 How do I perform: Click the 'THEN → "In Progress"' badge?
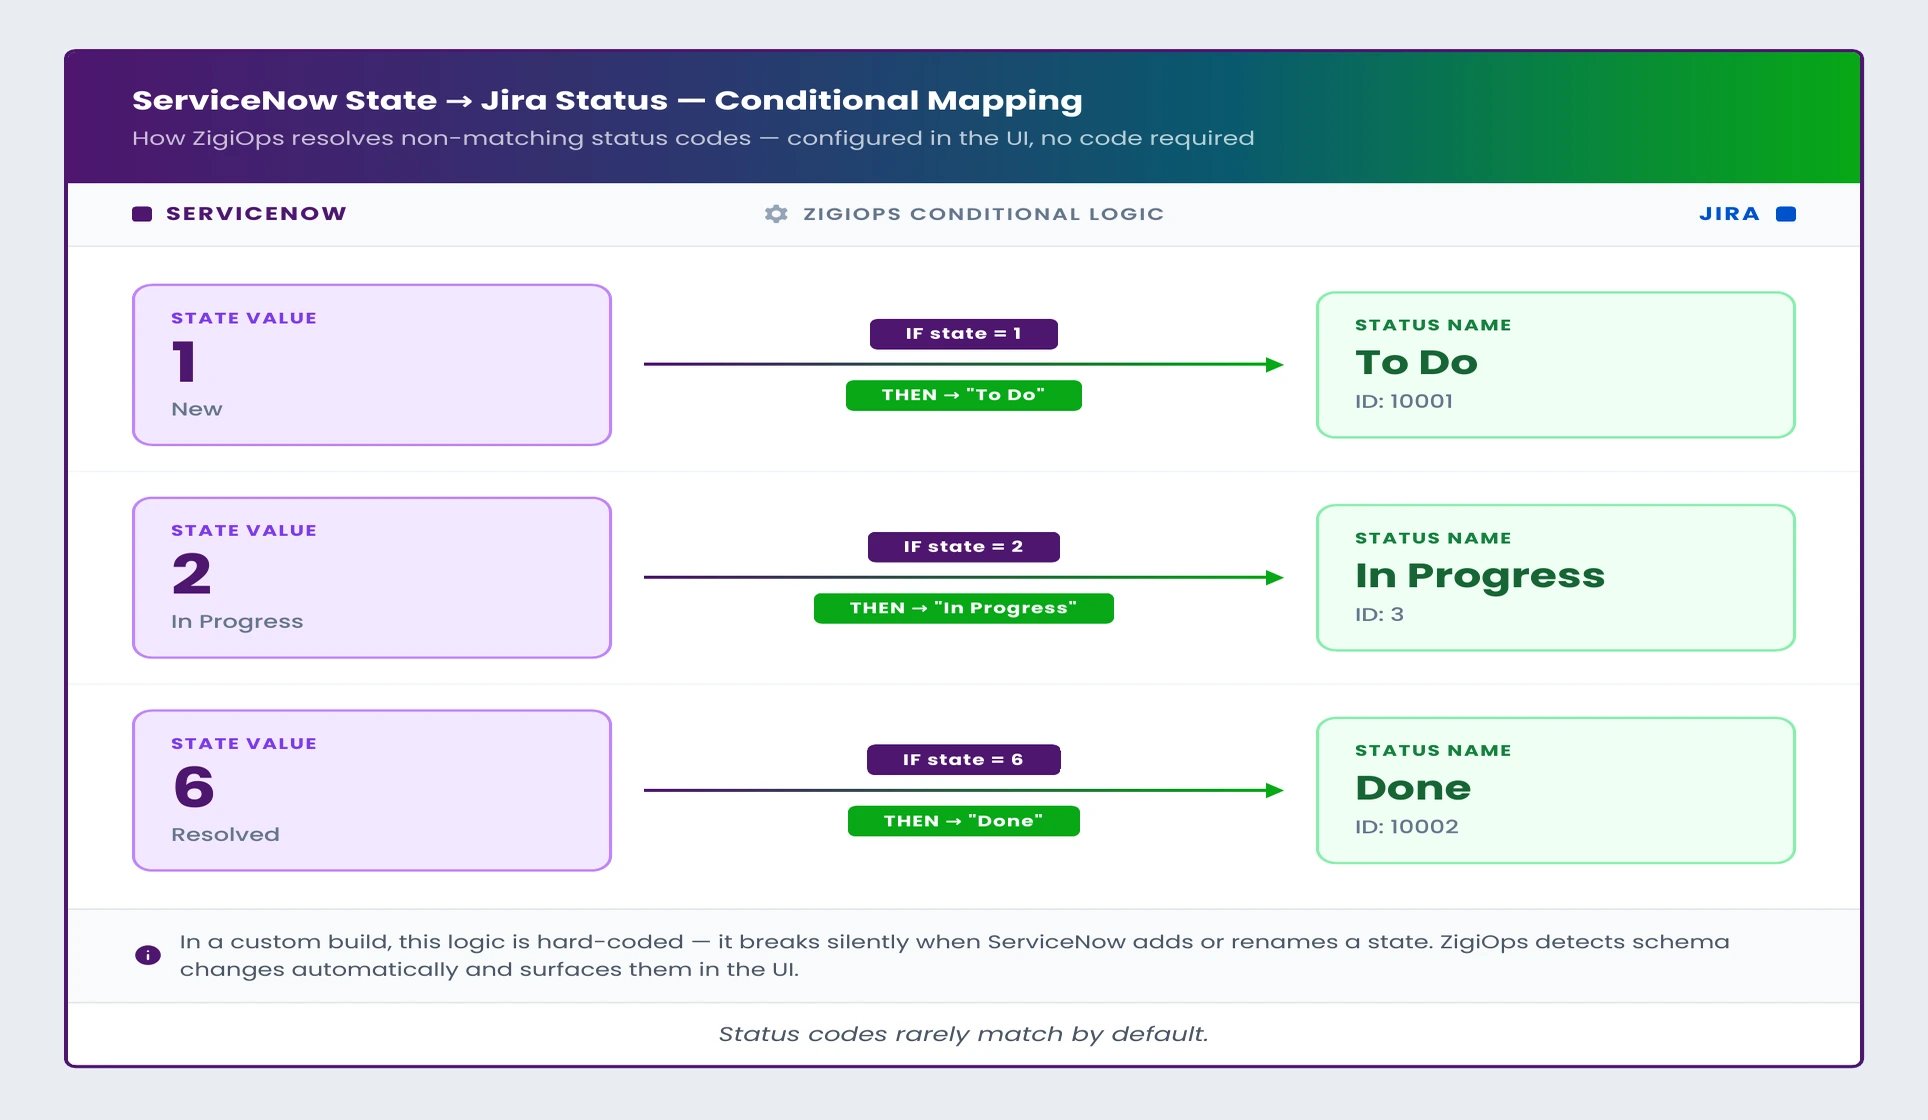click(964, 608)
